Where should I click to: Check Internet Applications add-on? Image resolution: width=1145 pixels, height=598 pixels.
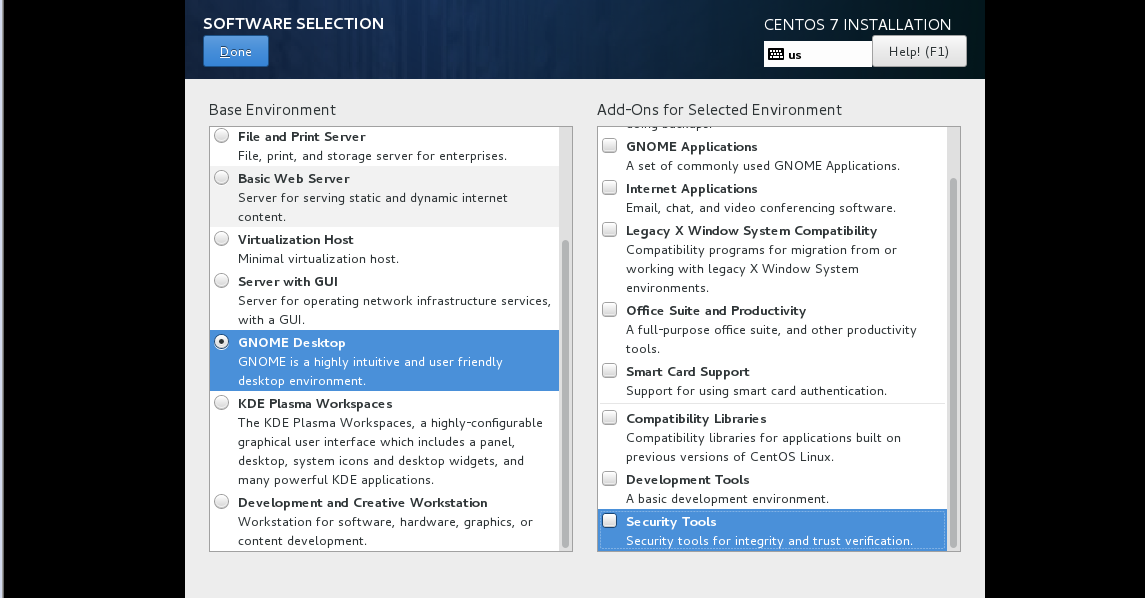pos(610,188)
